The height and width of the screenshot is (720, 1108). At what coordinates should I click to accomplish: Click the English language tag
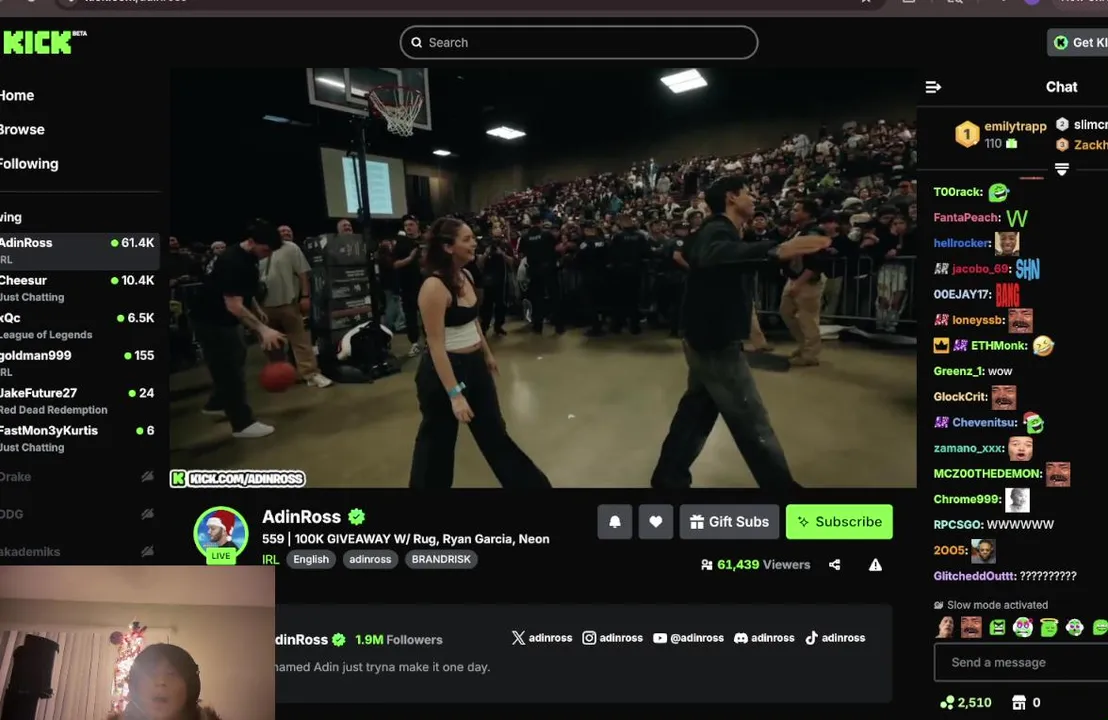click(x=311, y=559)
